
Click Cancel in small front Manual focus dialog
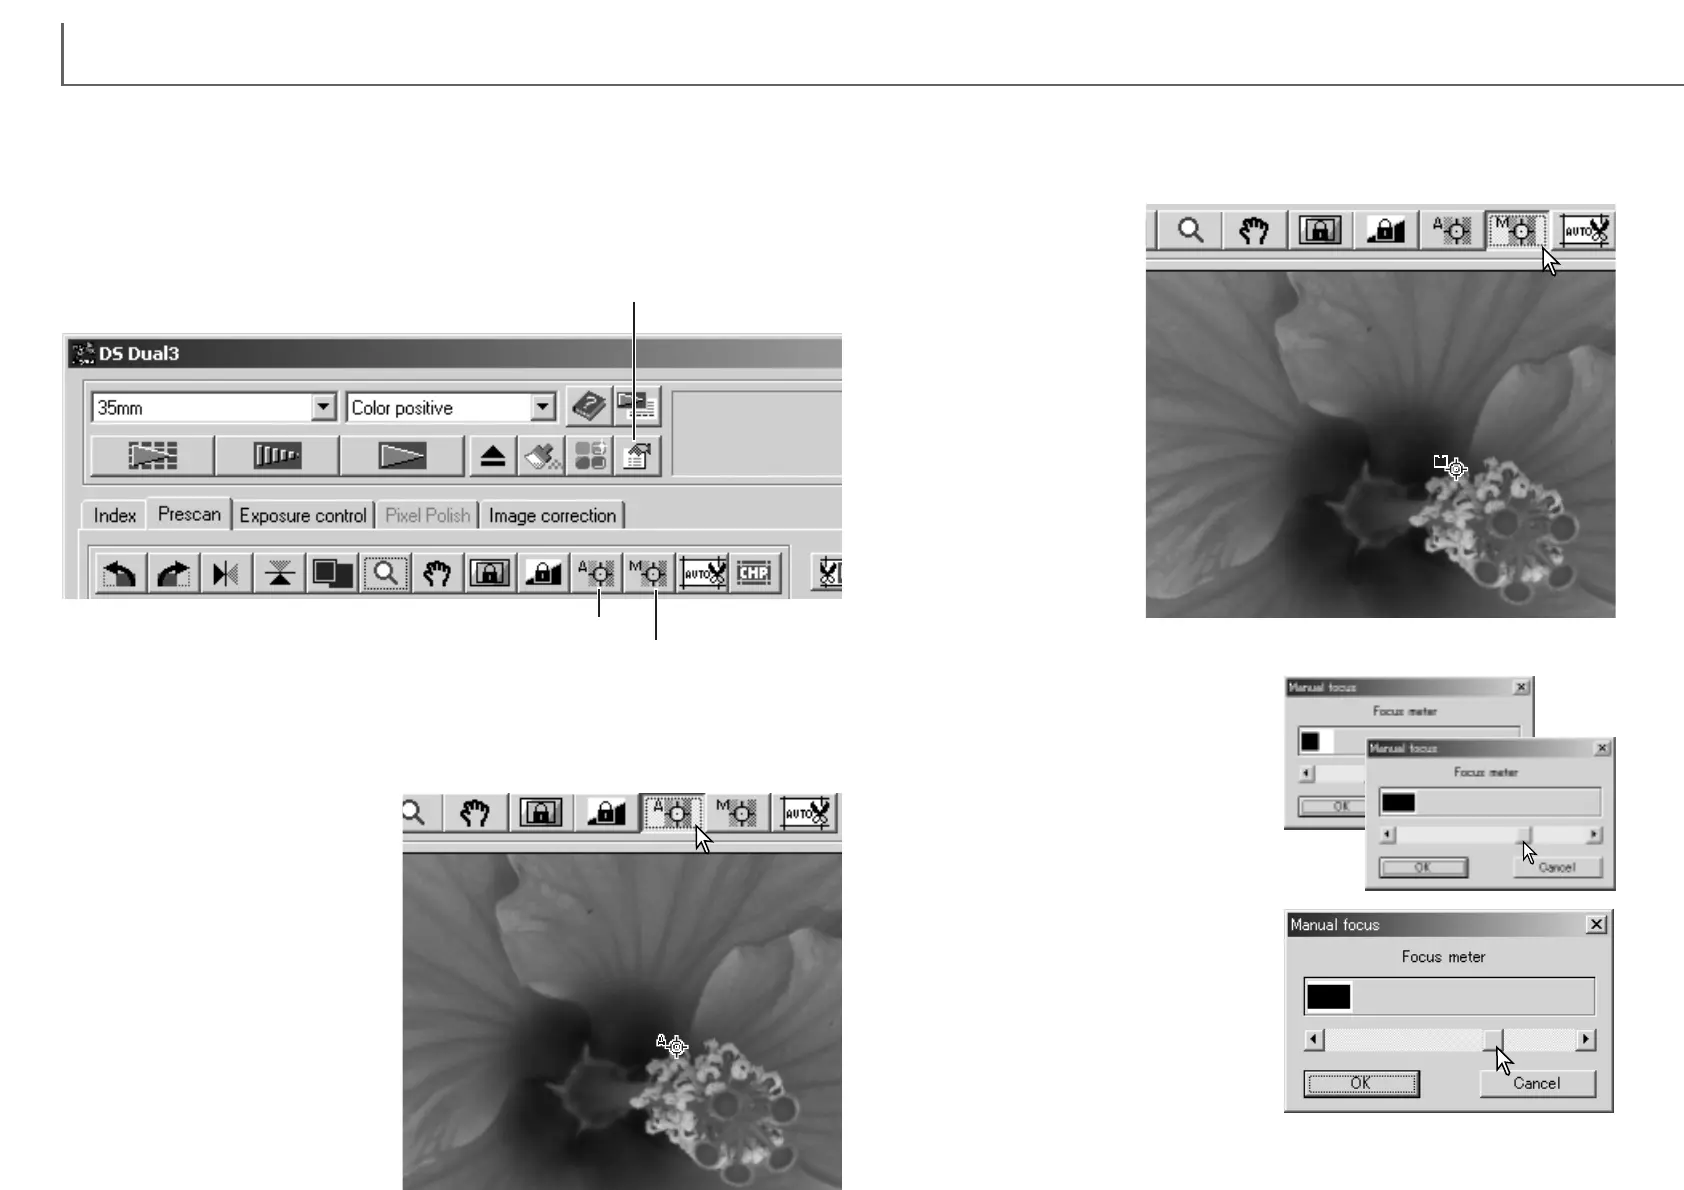point(1557,867)
